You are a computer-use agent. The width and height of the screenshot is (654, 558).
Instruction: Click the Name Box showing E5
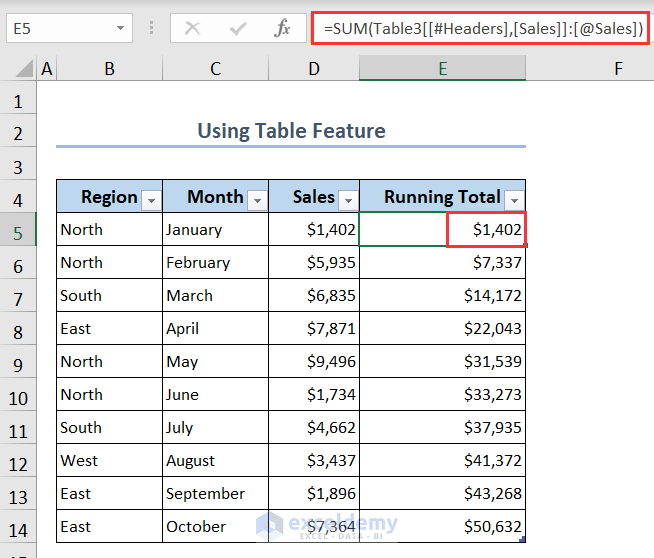coord(55,29)
